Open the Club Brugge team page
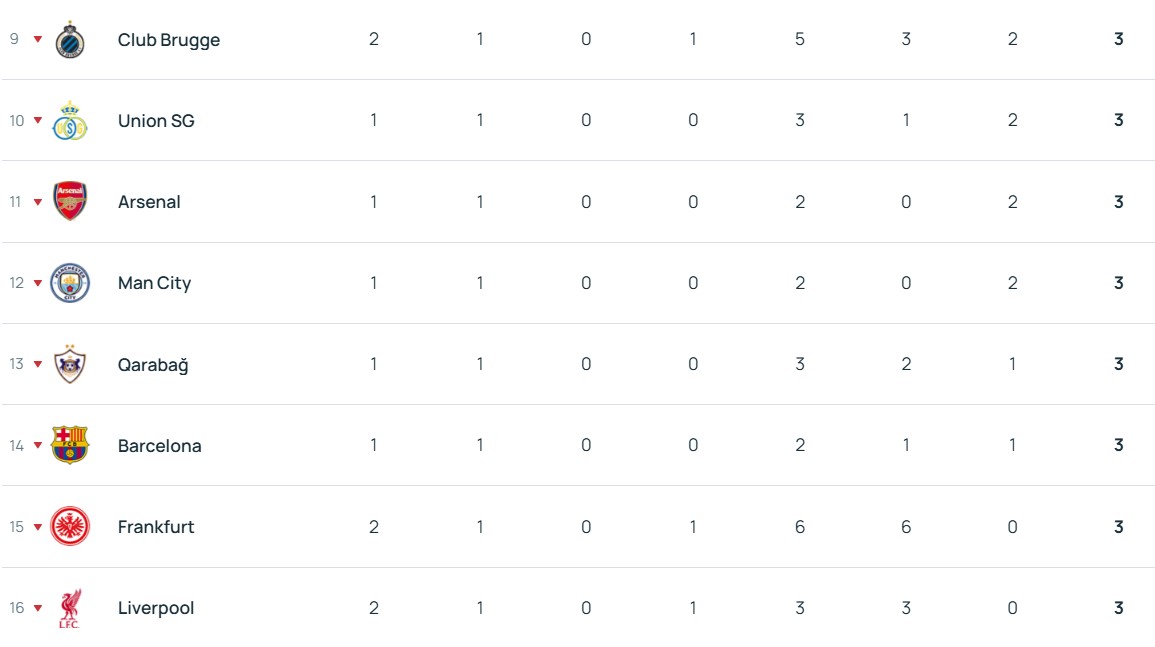1155x647 pixels. click(x=168, y=40)
